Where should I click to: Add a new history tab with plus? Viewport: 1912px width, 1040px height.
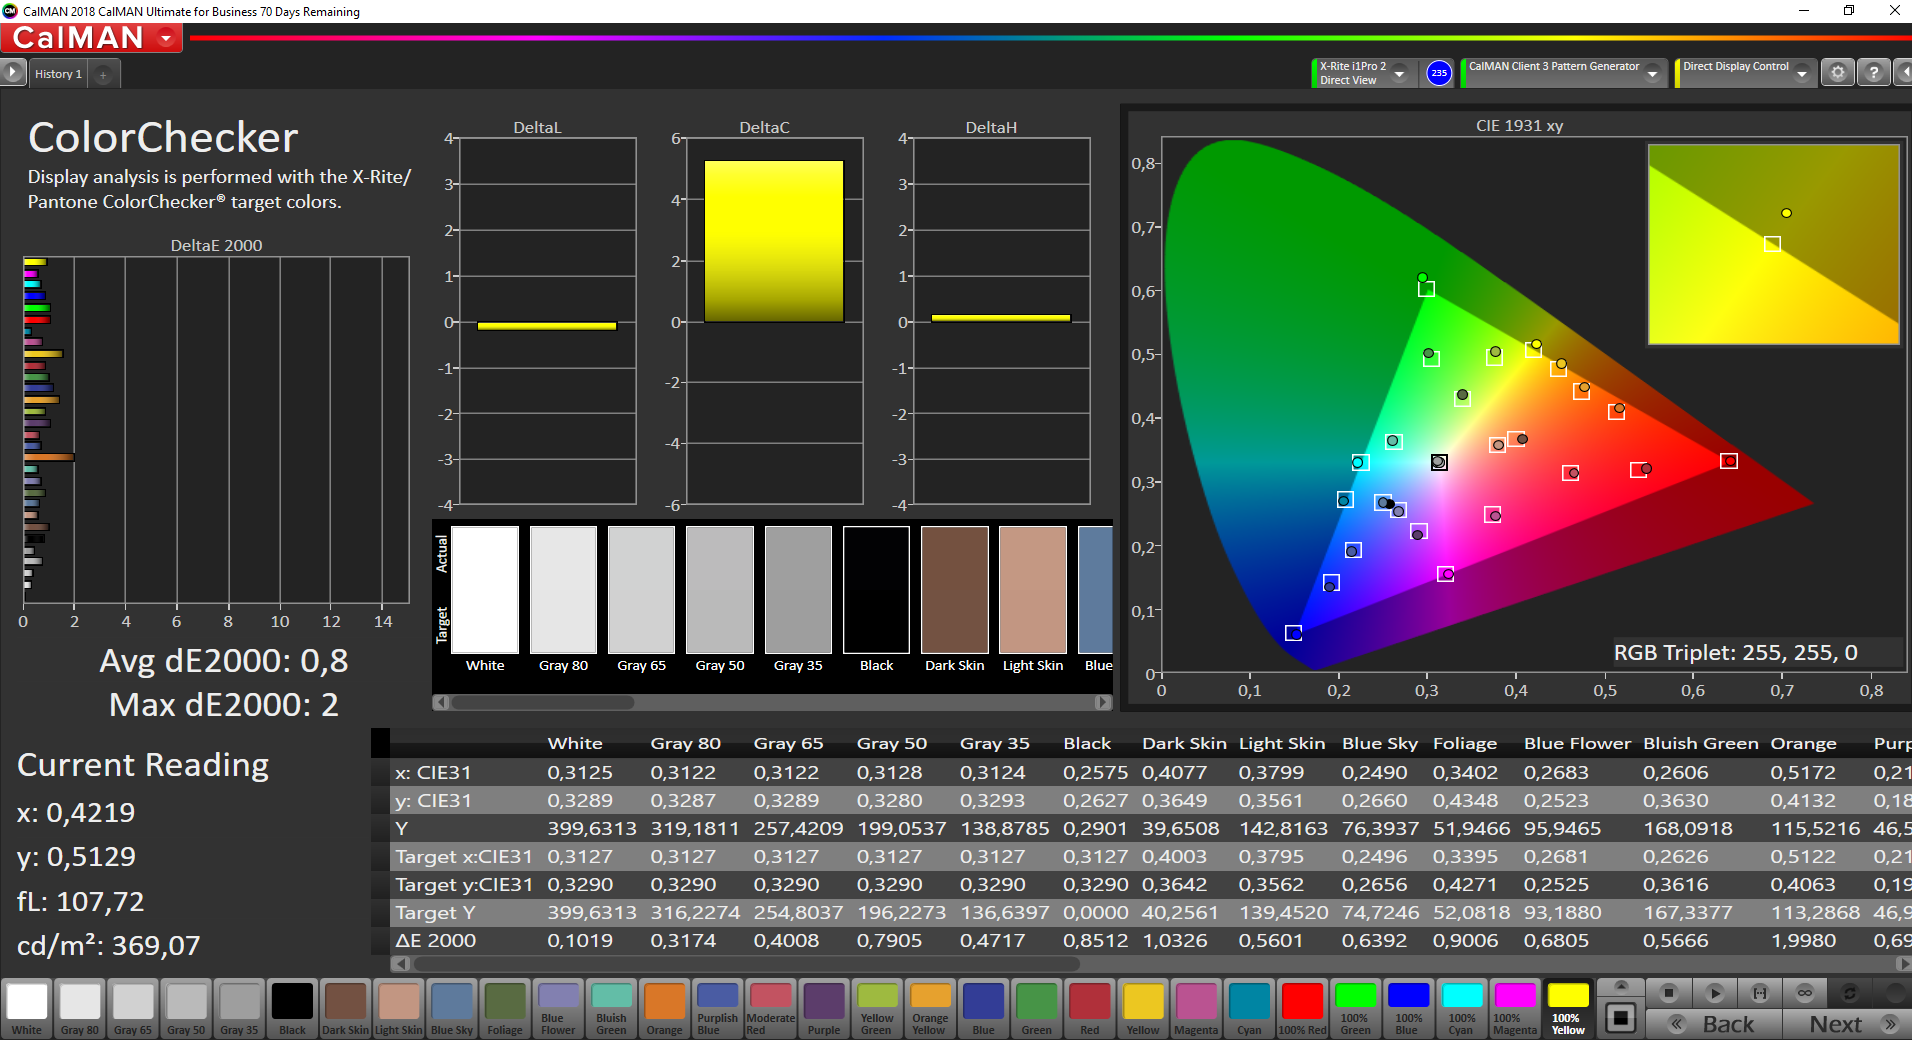[x=103, y=75]
